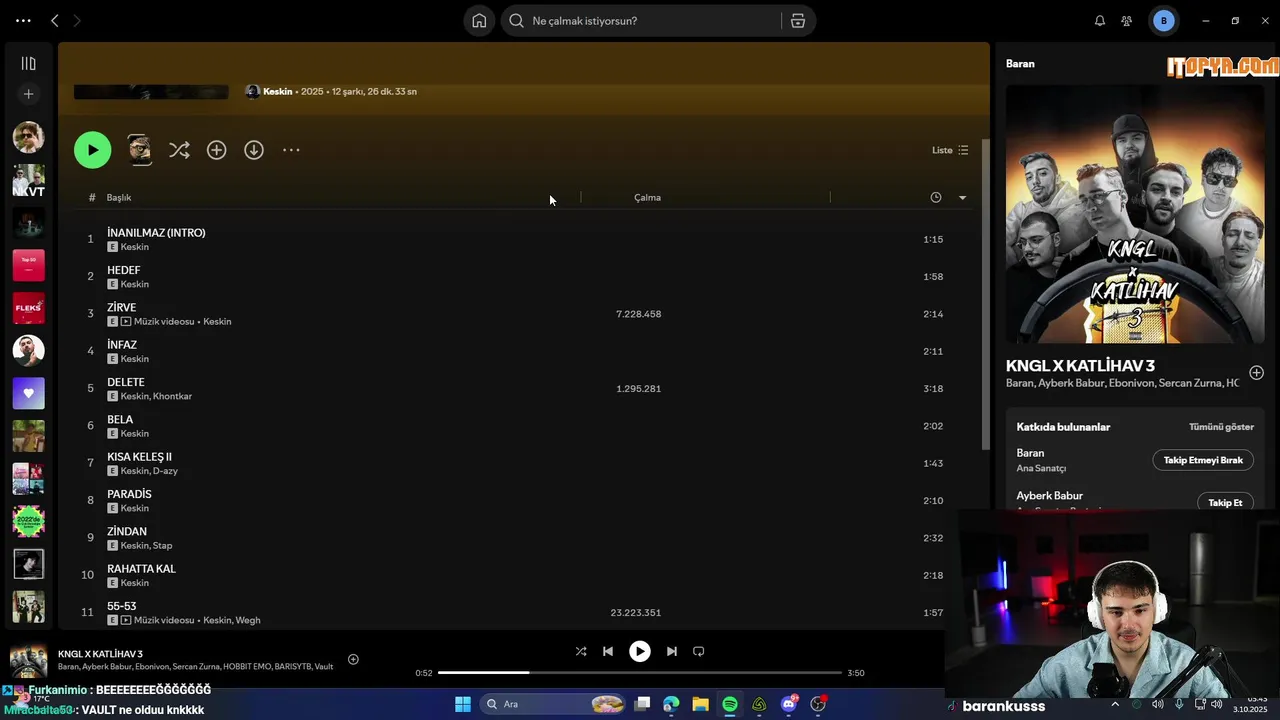
Task: Sort by duration clock icon
Action: tap(936, 197)
